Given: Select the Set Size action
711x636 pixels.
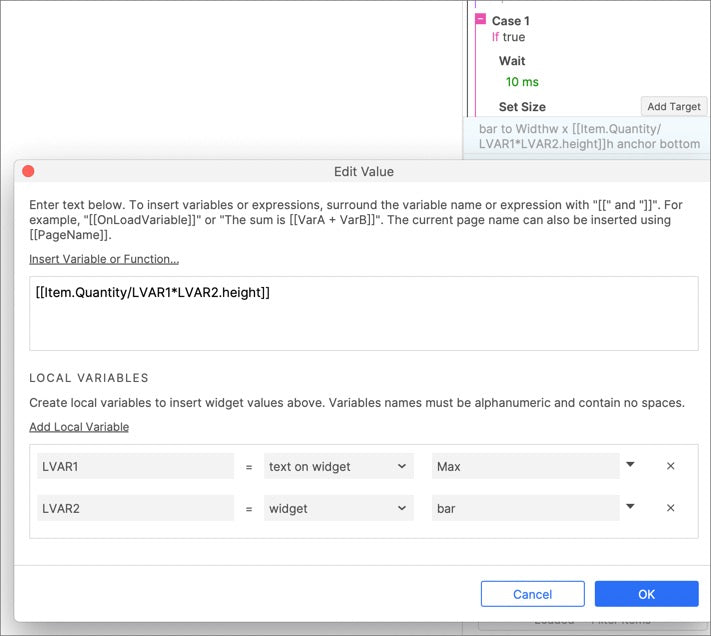Looking at the screenshot, I should pos(522,107).
